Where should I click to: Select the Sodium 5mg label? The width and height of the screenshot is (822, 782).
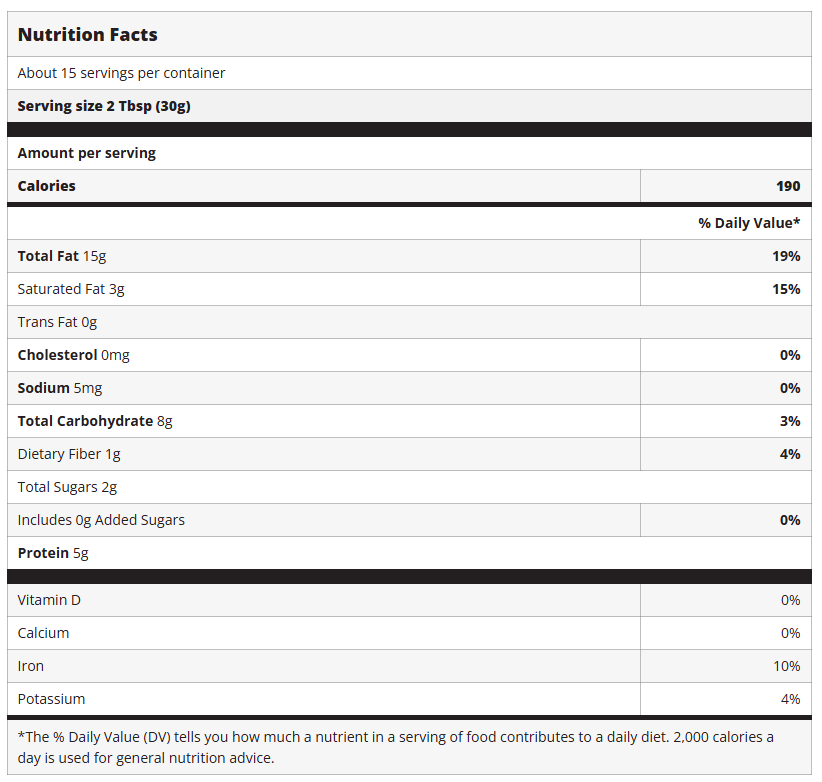coord(60,388)
